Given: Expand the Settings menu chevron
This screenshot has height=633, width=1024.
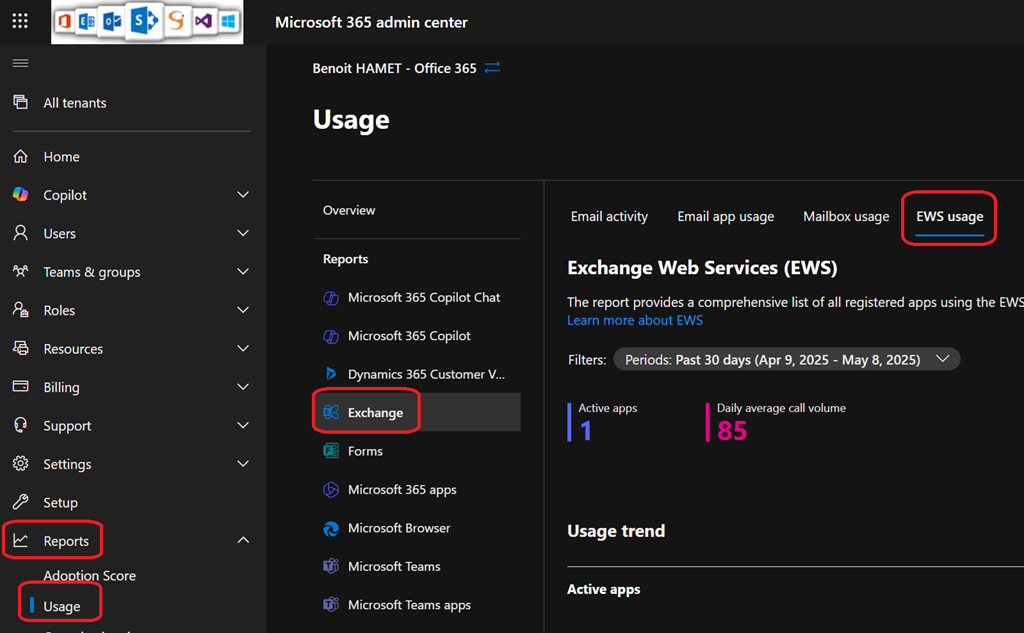Looking at the screenshot, I should (243, 464).
